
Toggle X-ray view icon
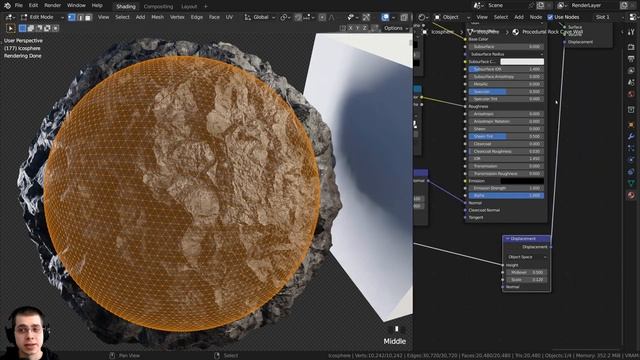coord(404,17)
